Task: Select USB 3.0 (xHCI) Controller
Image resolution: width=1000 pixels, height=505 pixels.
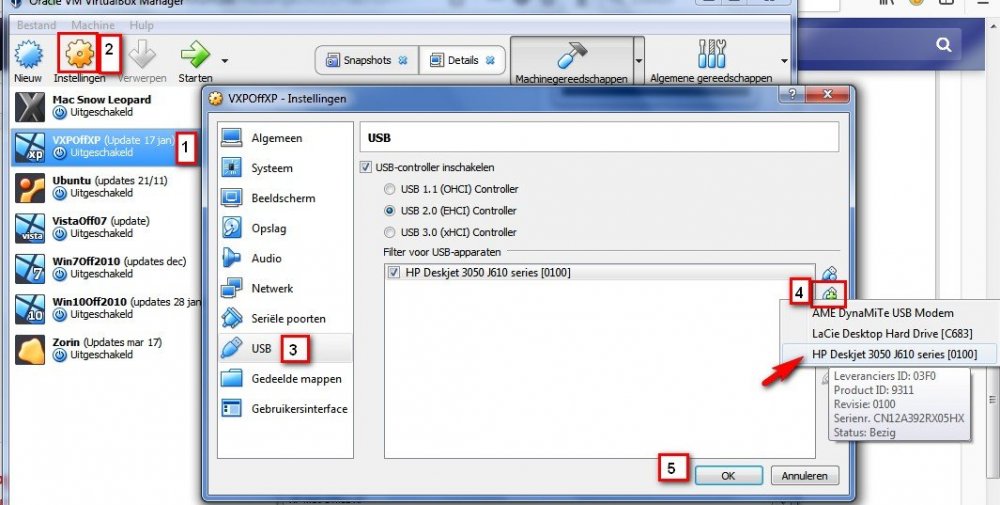Action: (389, 233)
